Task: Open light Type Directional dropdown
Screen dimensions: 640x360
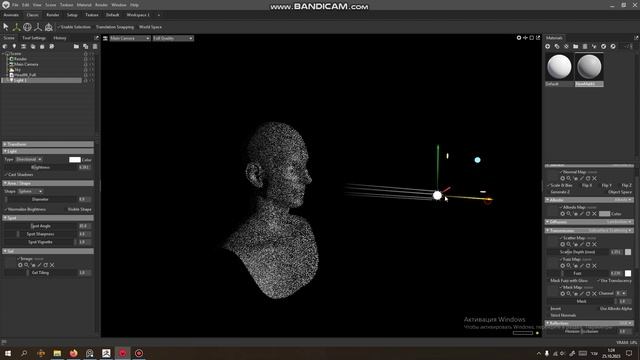Action: (29, 159)
